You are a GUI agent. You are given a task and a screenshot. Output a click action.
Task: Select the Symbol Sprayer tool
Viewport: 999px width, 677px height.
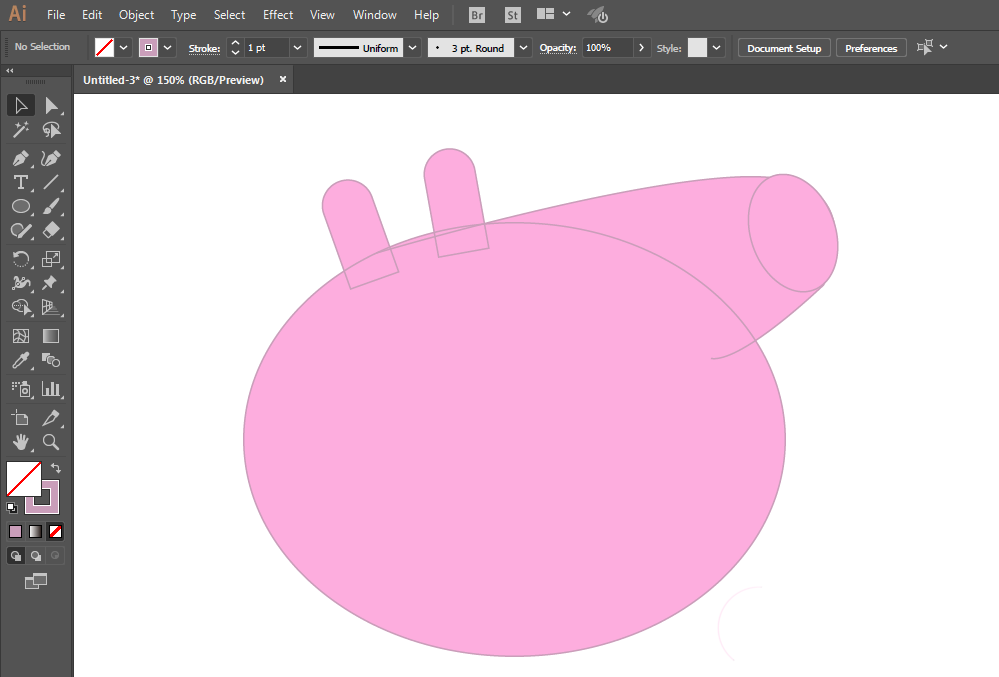(21, 388)
